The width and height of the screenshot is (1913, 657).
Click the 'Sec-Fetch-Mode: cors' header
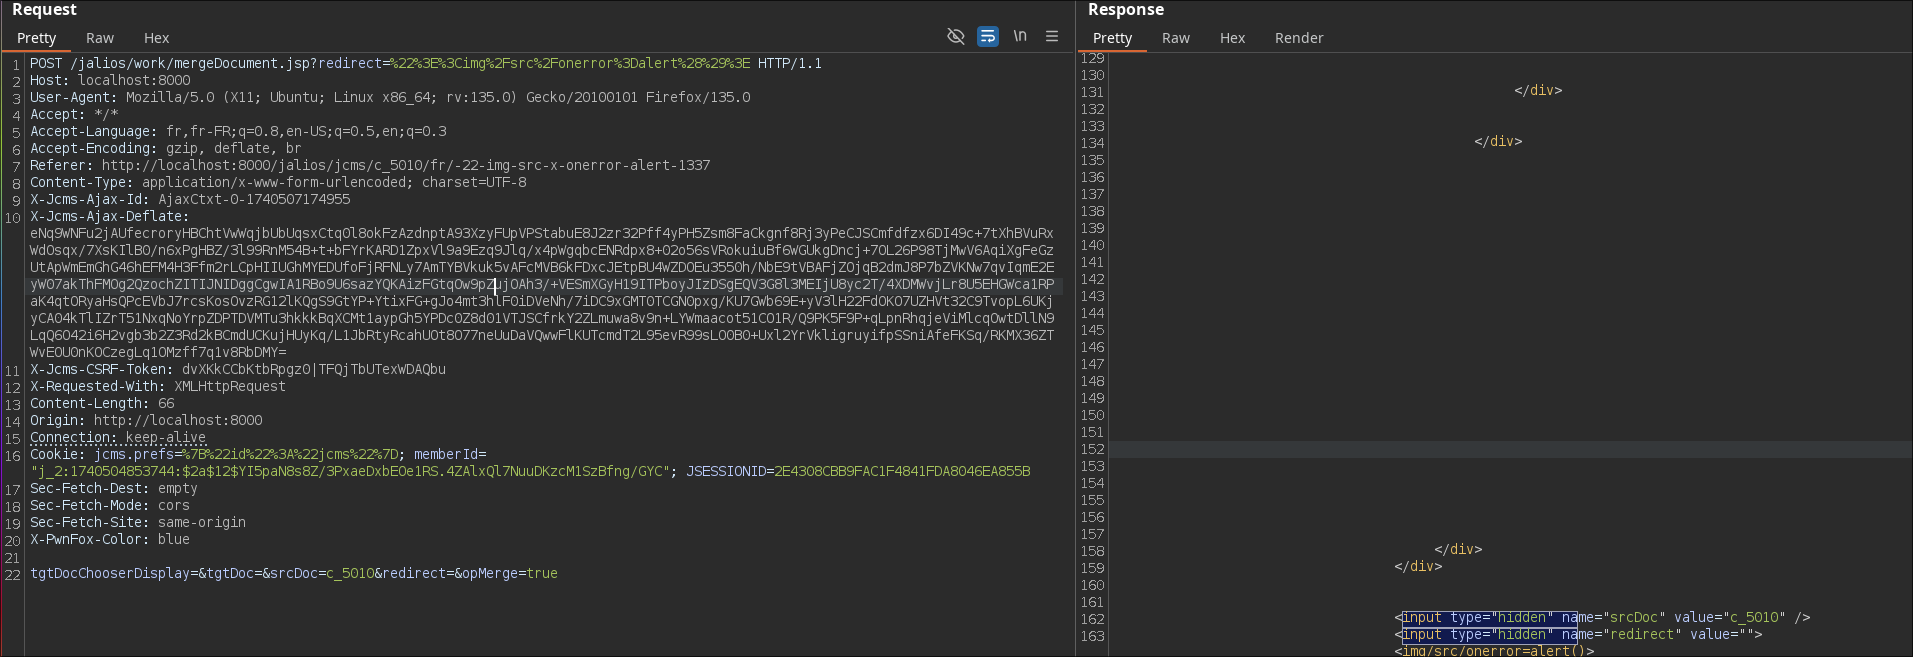(x=110, y=505)
